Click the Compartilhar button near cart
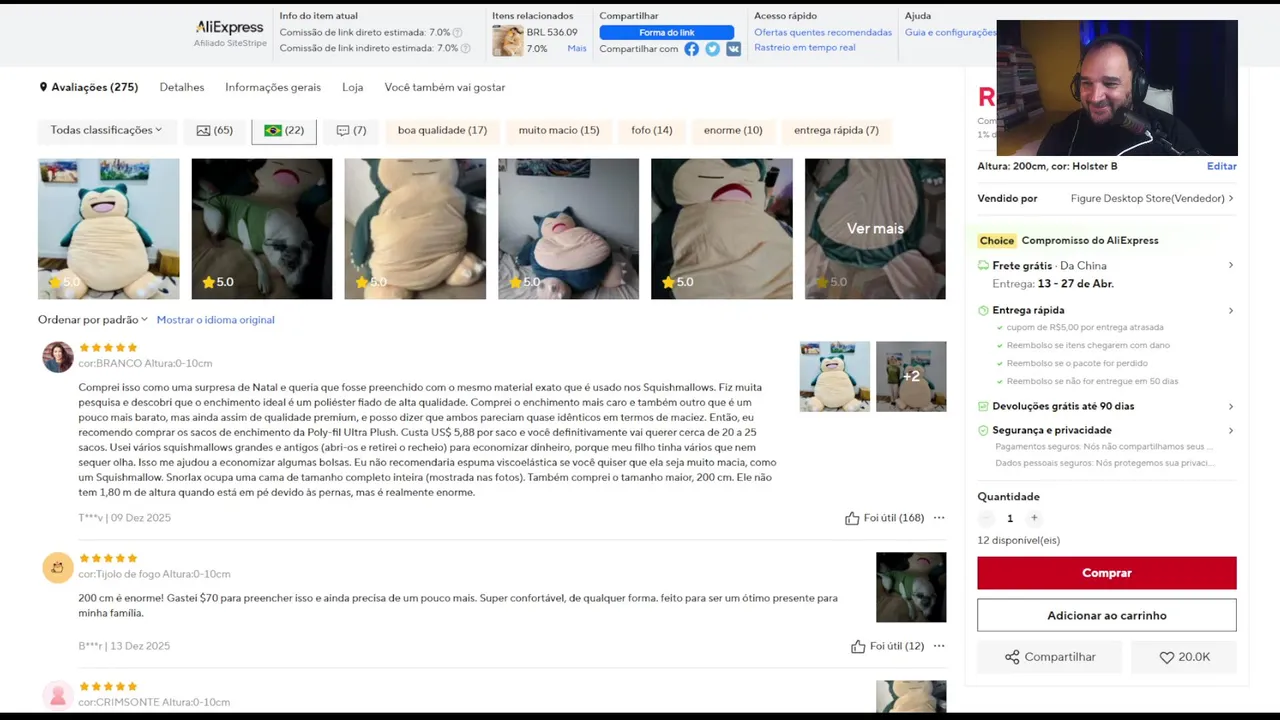This screenshot has width=1280, height=720. (1050, 657)
